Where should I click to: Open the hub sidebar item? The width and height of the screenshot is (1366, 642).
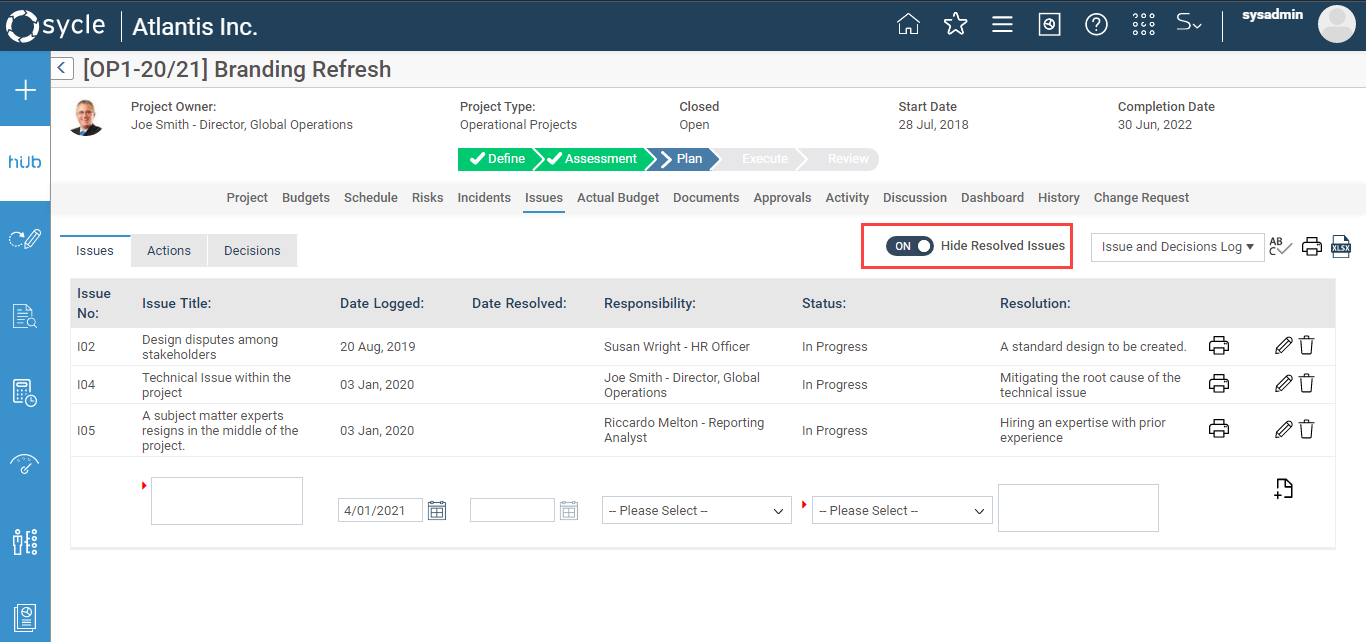(25, 161)
